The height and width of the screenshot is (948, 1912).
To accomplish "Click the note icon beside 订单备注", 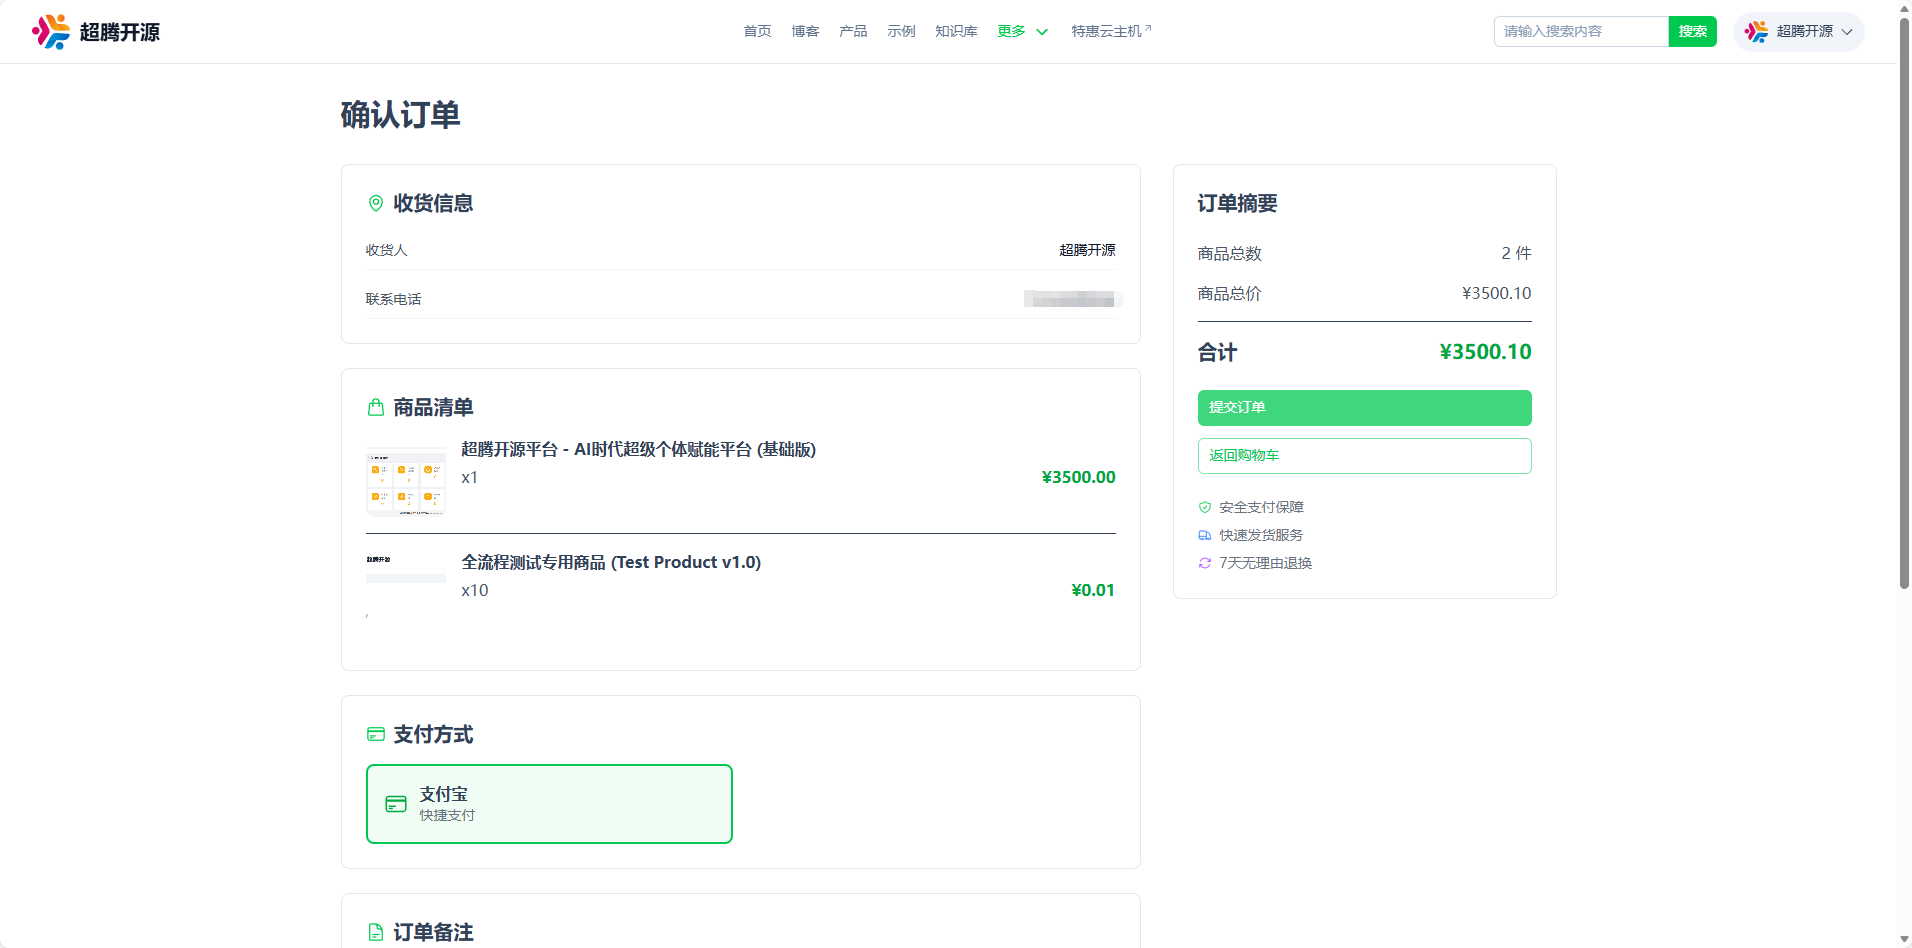I will tap(376, 932).
